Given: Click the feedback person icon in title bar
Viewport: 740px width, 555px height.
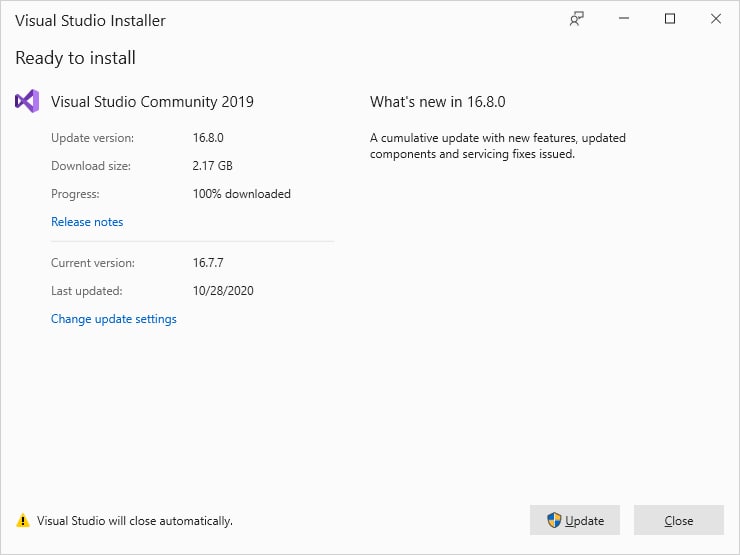Looking at the screenshot, I should pos(576,19).
